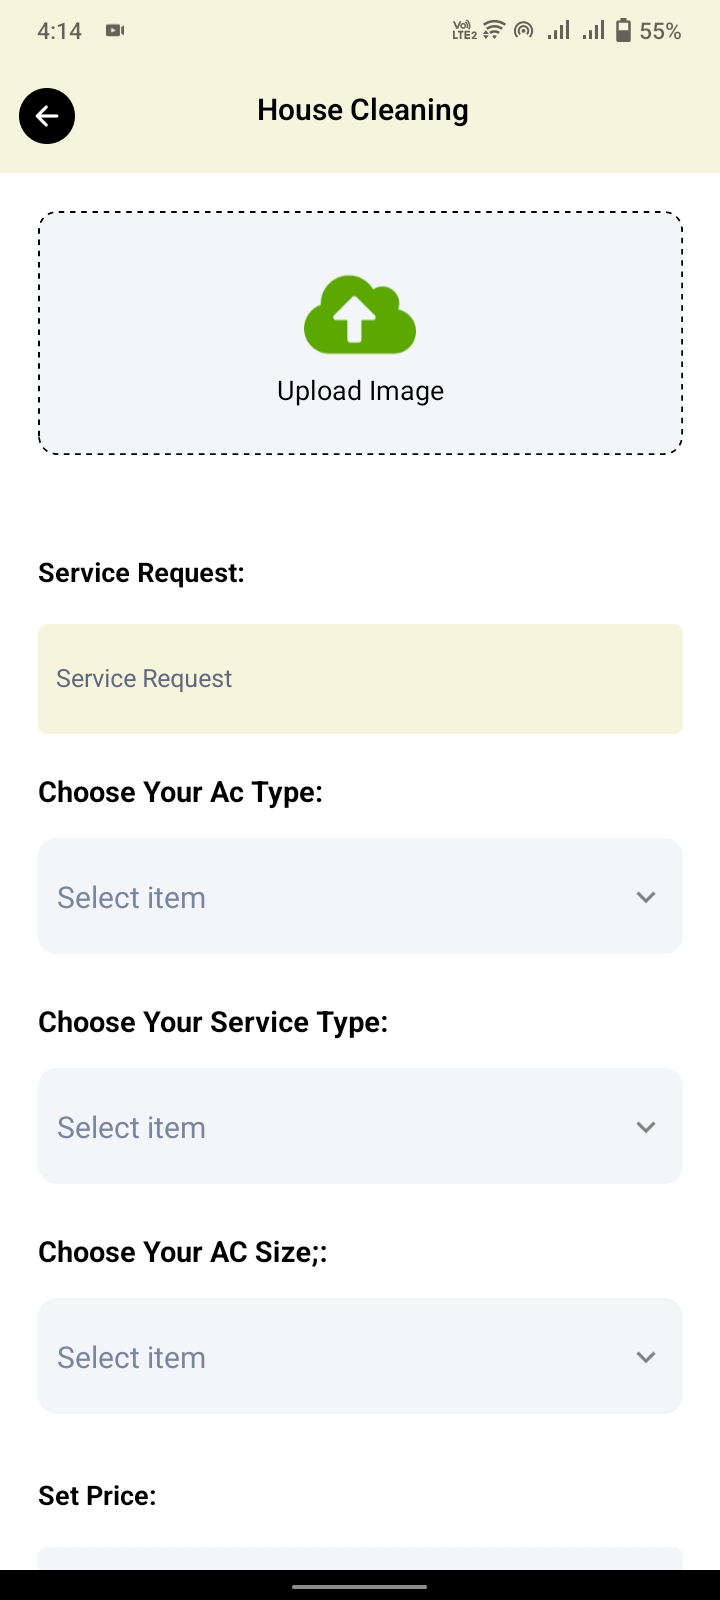Click the Service Request text field
This screenshot has width=720, height=1600.
click(x=360, y=679)
